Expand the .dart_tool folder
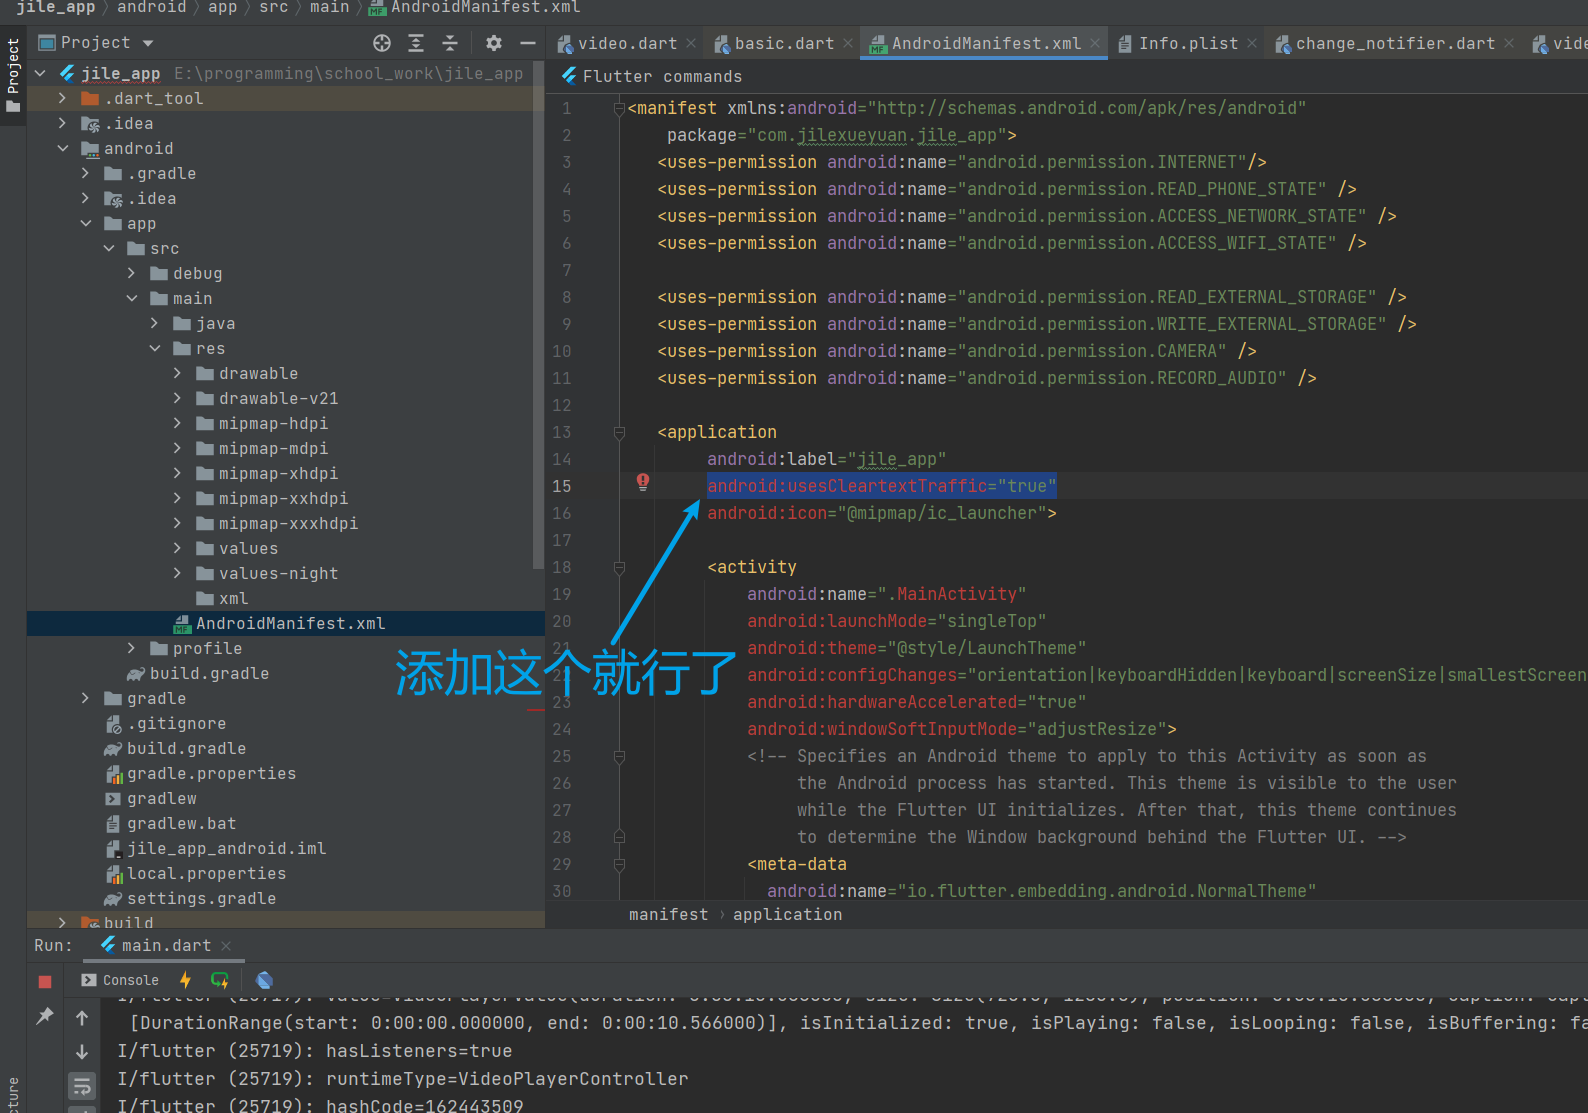The height and width of the screenshot is (1113, 1588). point(63,98)
